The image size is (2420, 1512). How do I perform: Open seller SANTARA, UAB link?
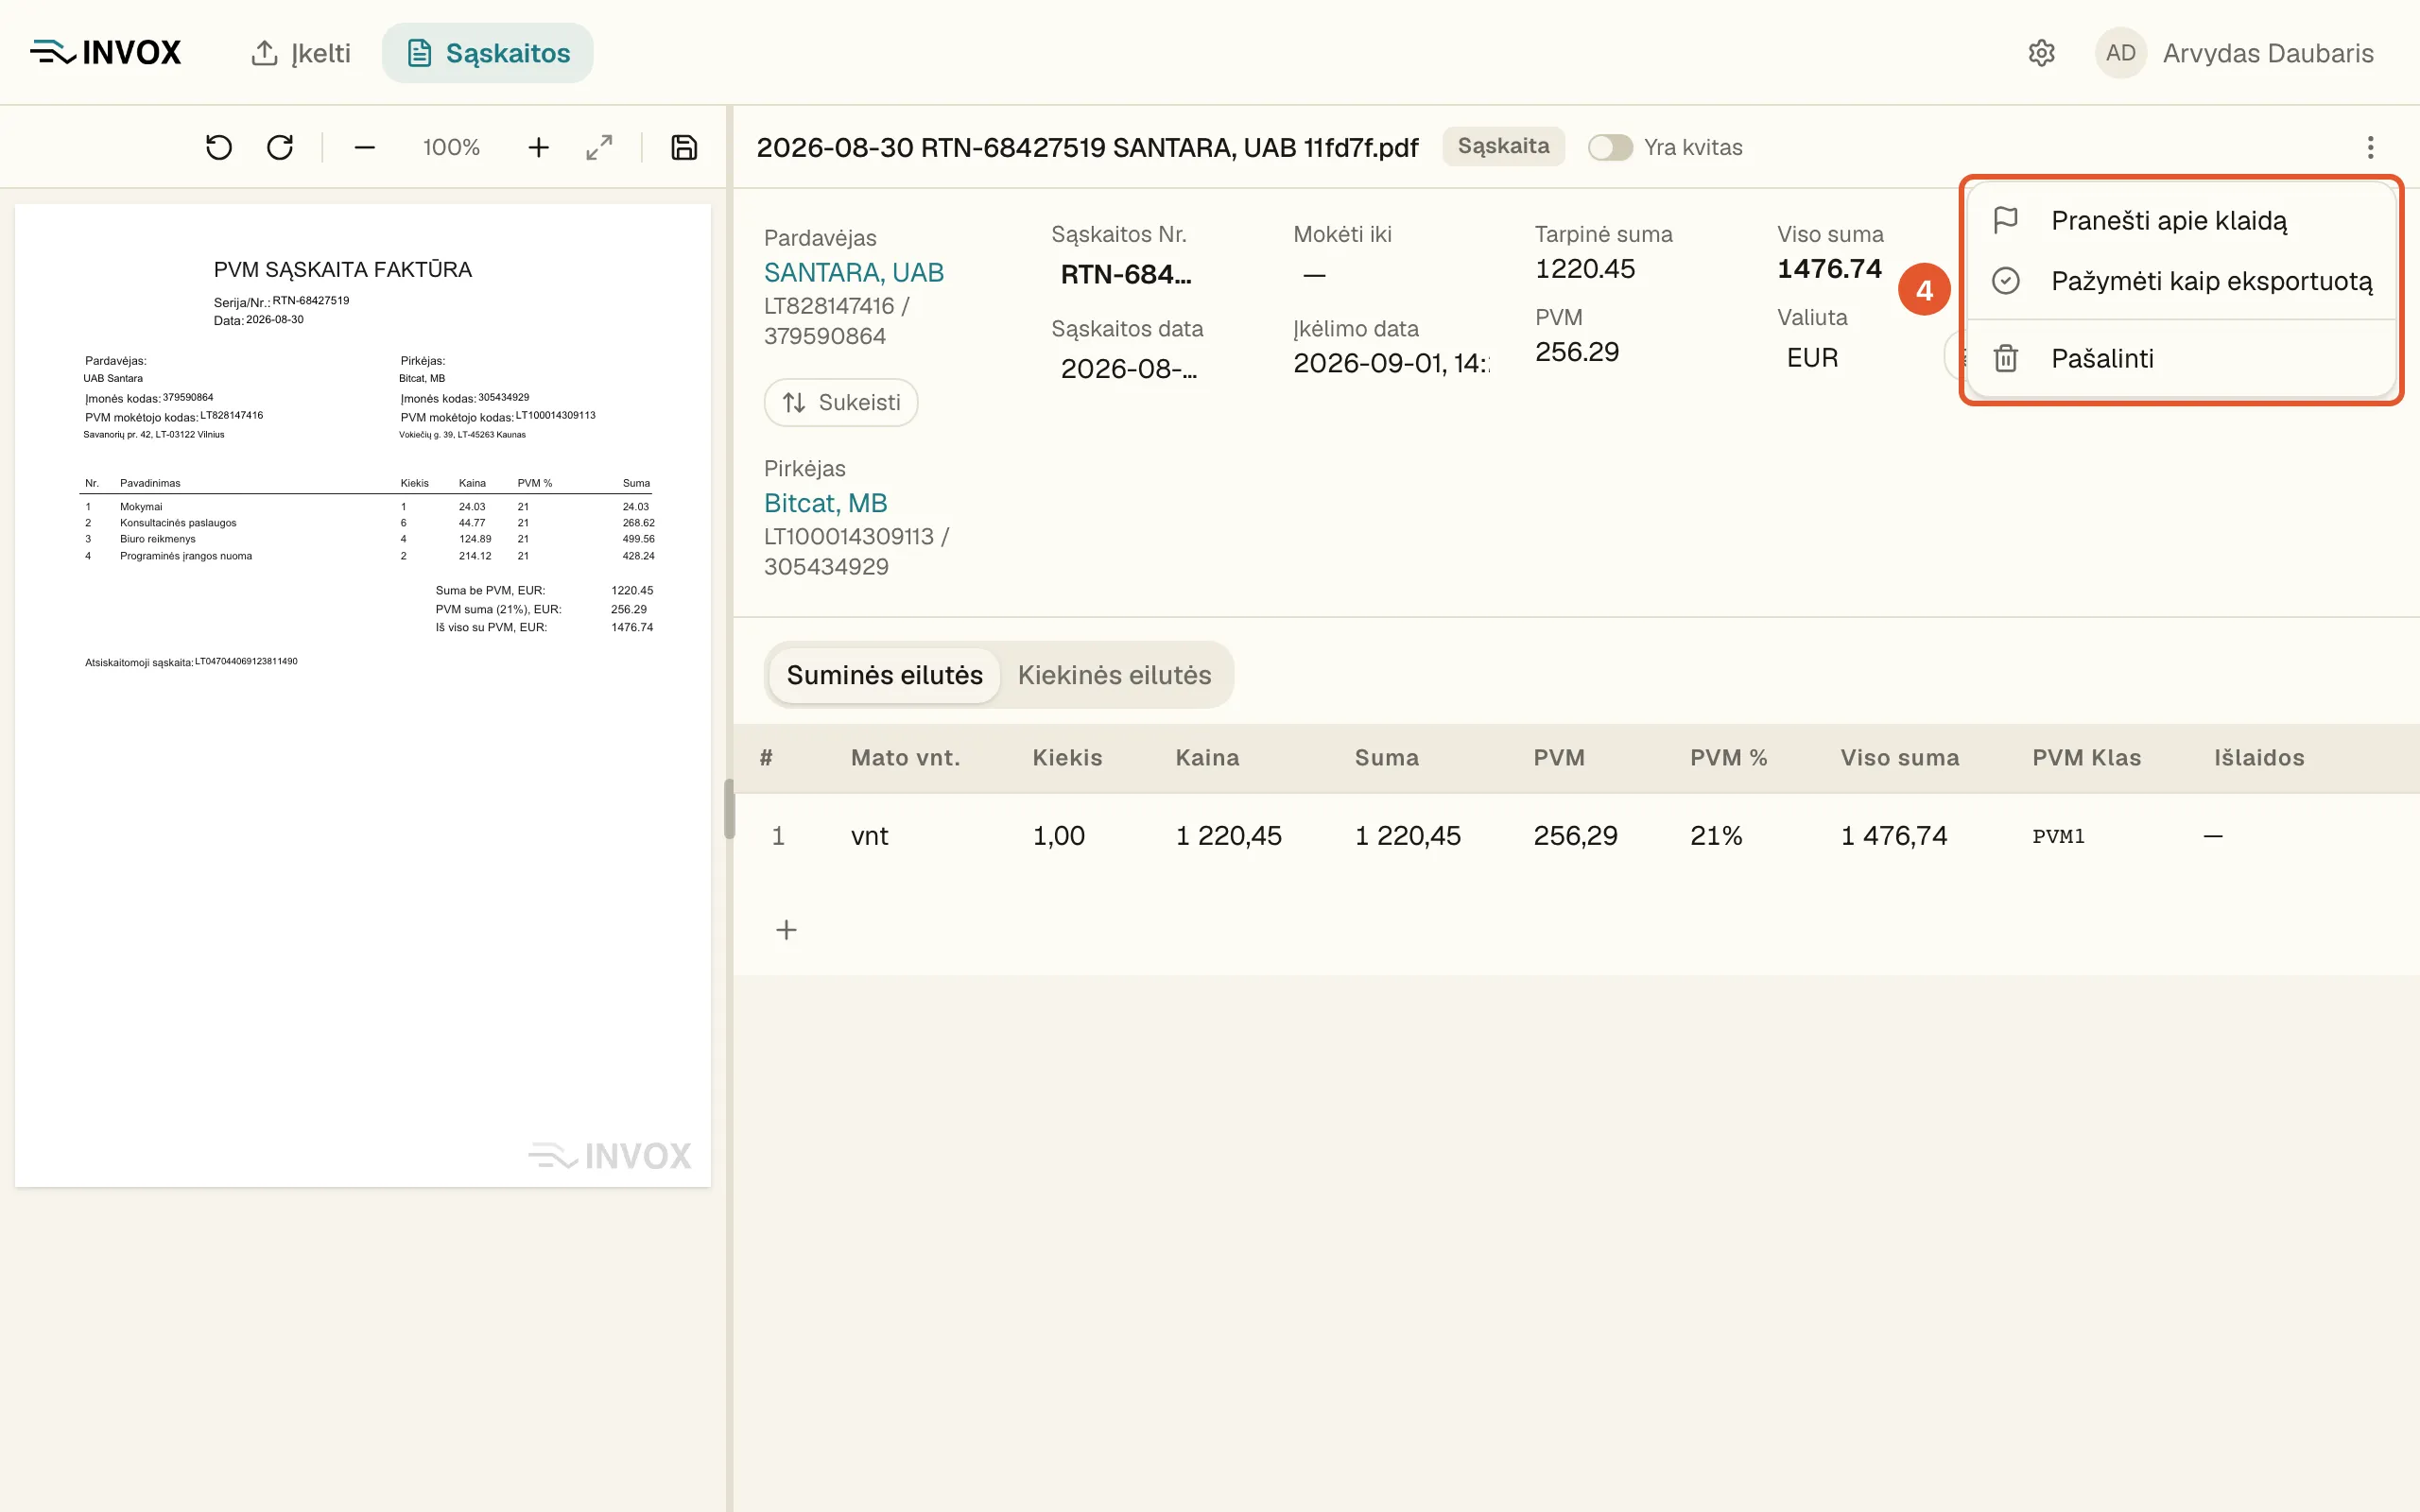(x=853, y=272)
